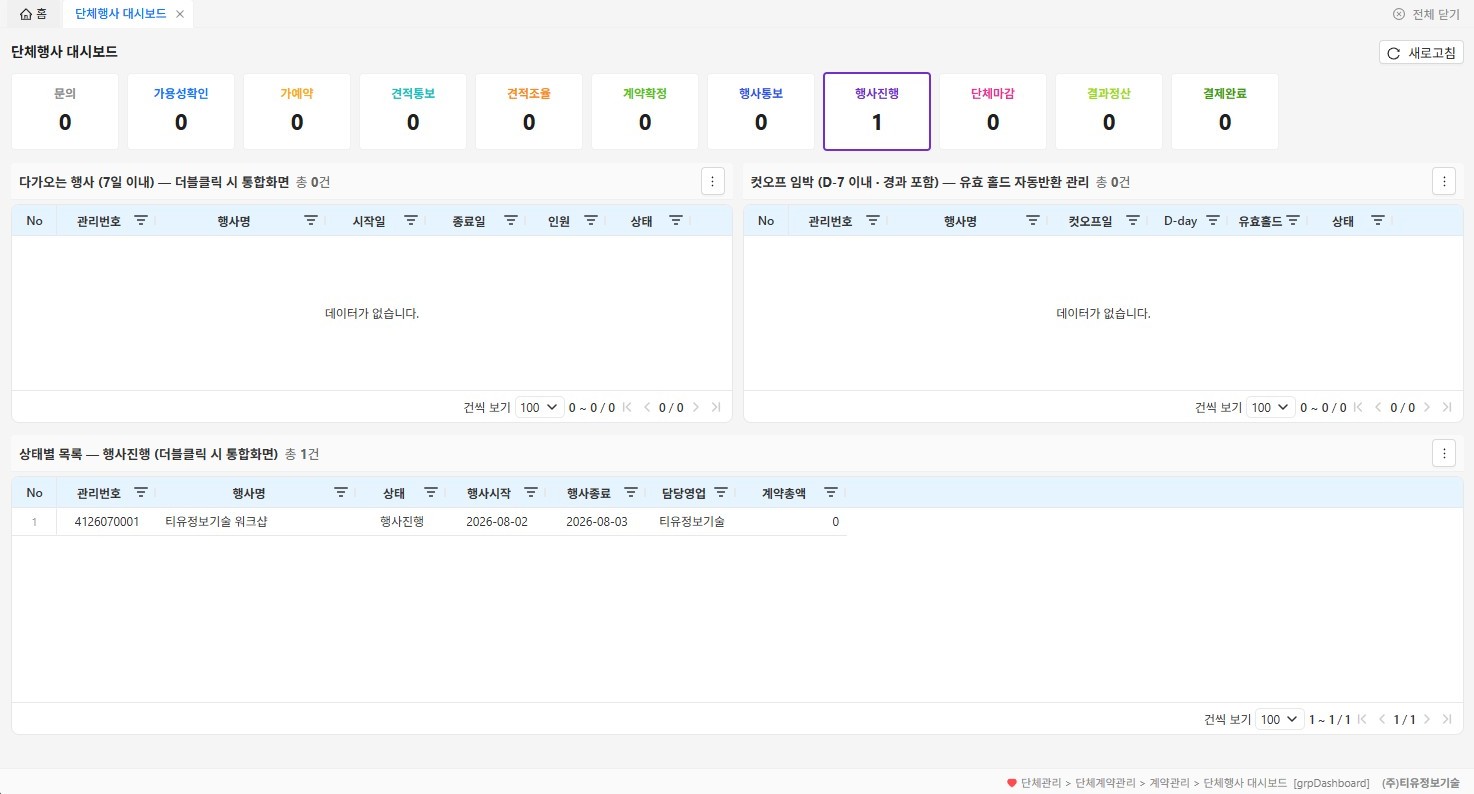Select the 행사진행 status card
The image size is (1474, 794).
[877, 111]
